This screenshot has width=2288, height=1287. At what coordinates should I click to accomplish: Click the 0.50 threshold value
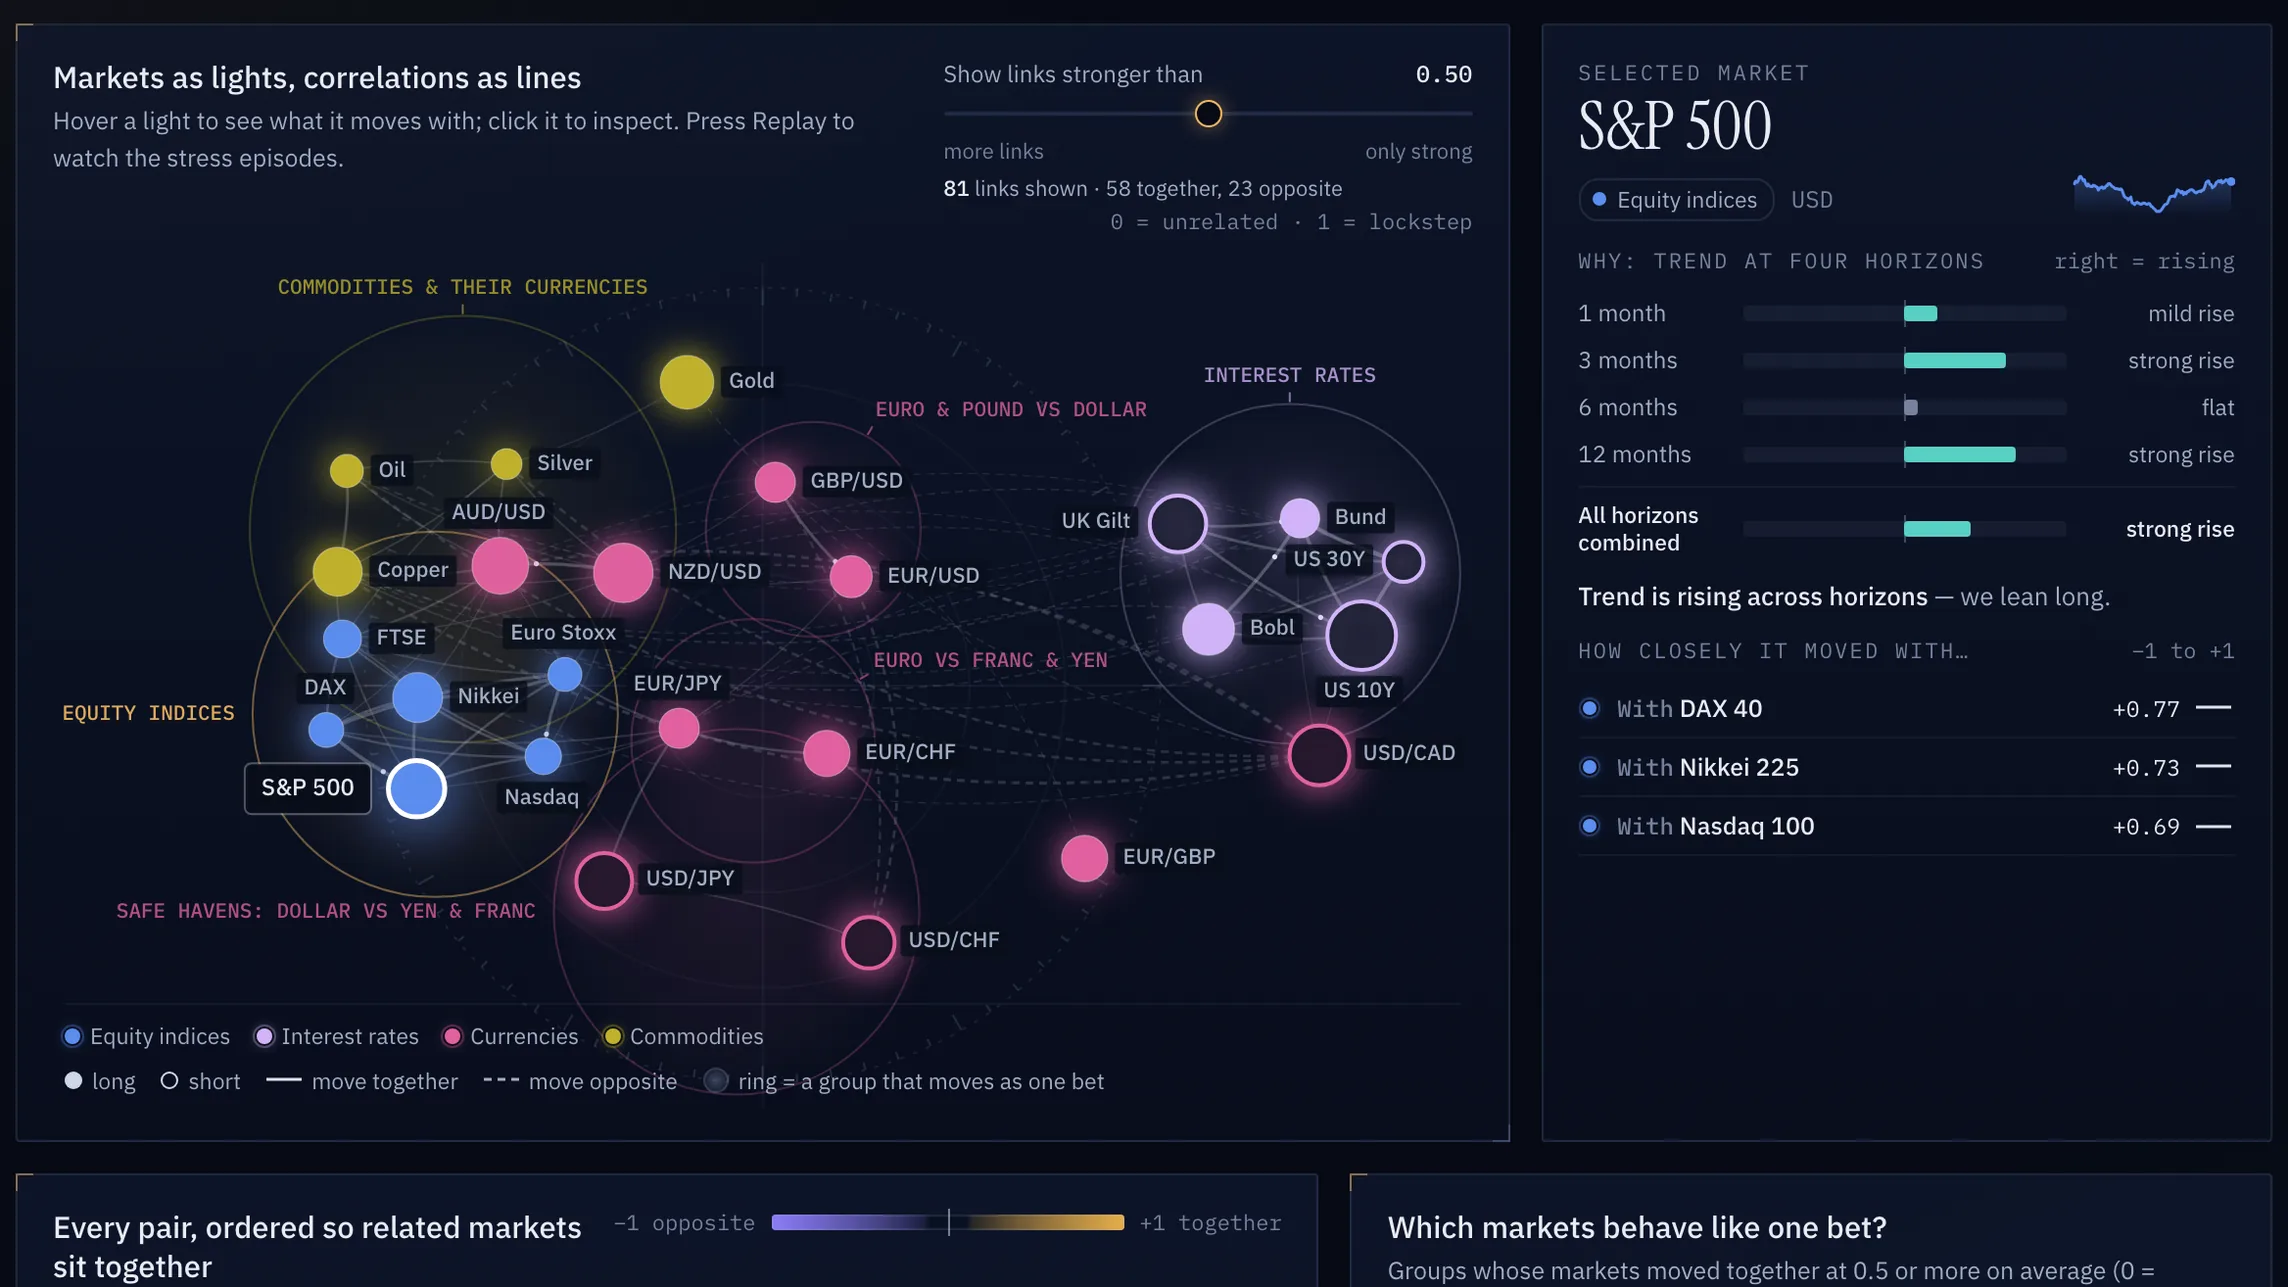pyautogui.click(x=1443, y=74)
